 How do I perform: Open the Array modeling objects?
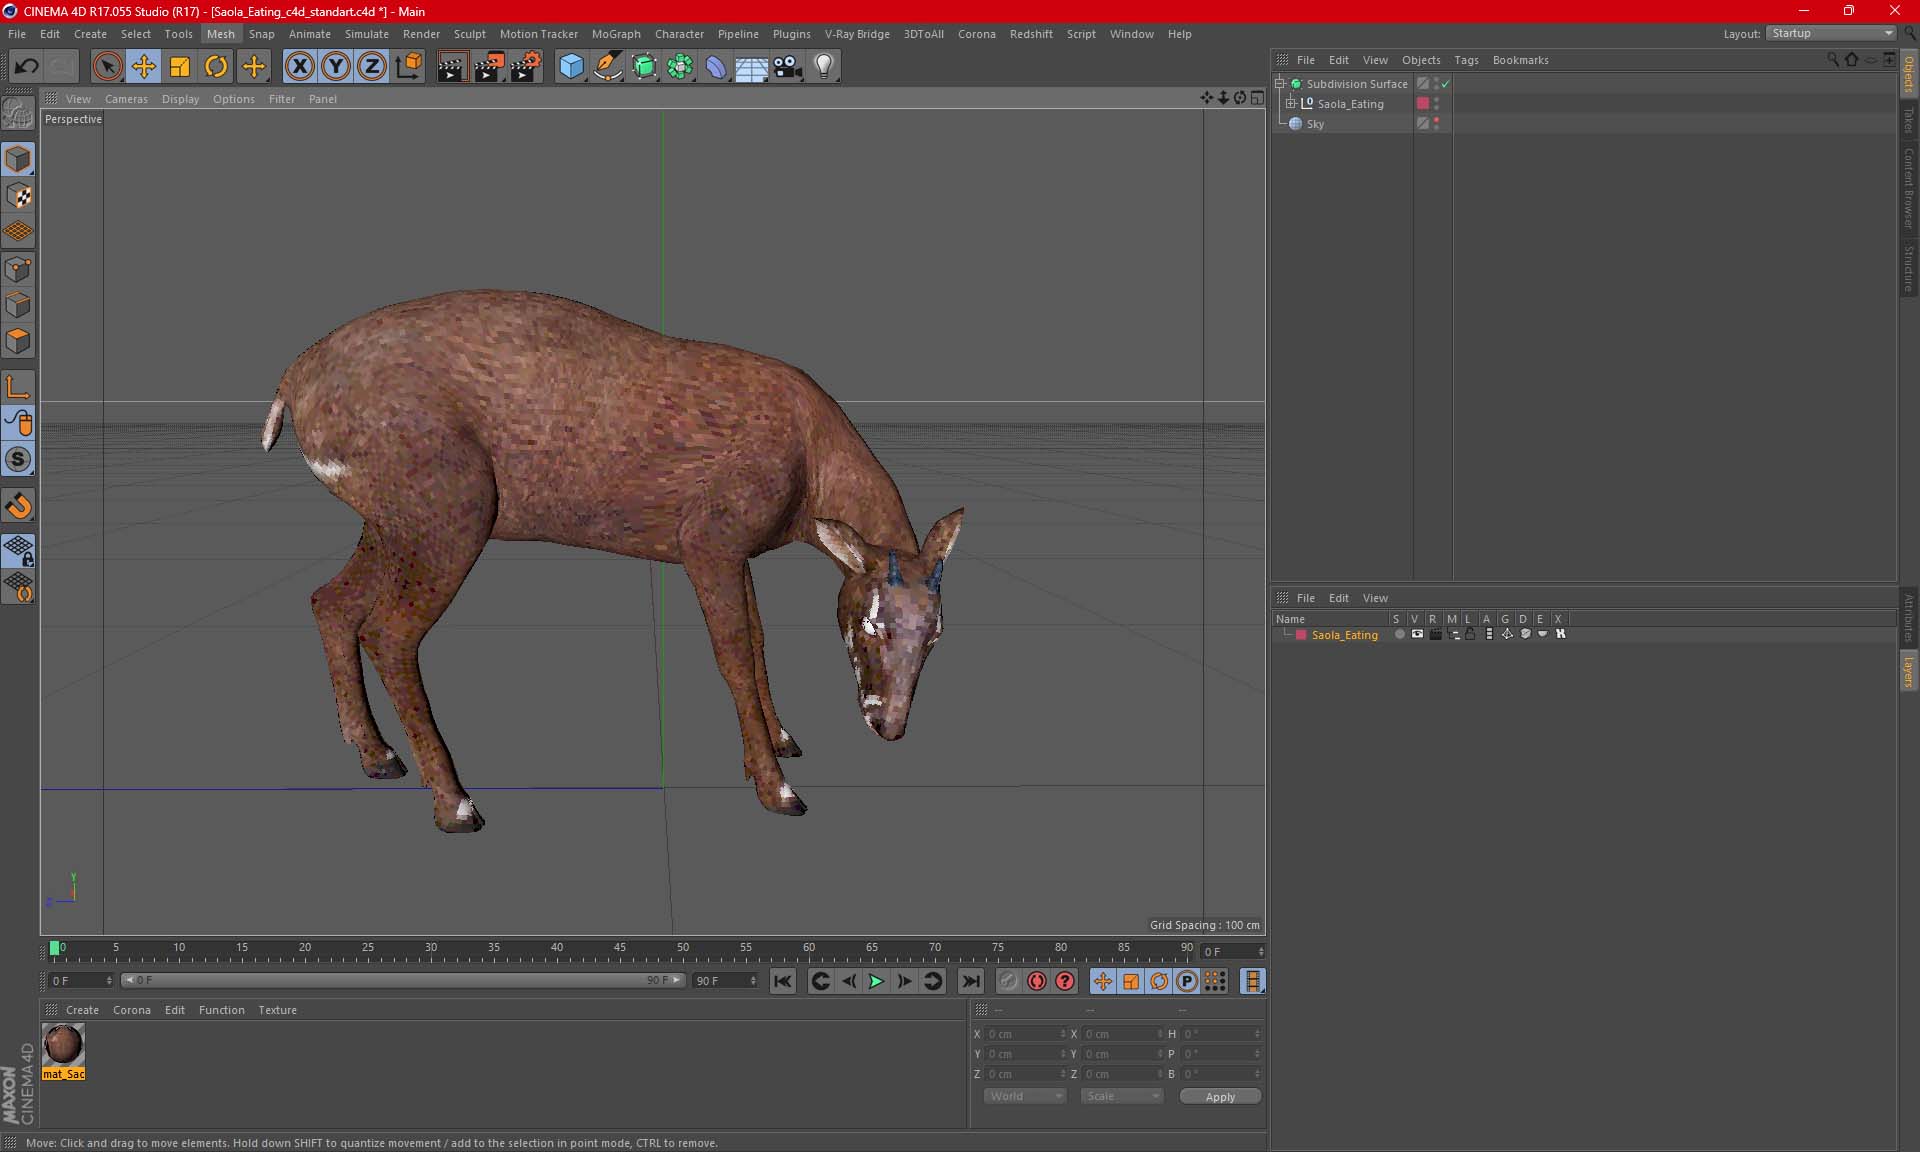click(680, 67)
